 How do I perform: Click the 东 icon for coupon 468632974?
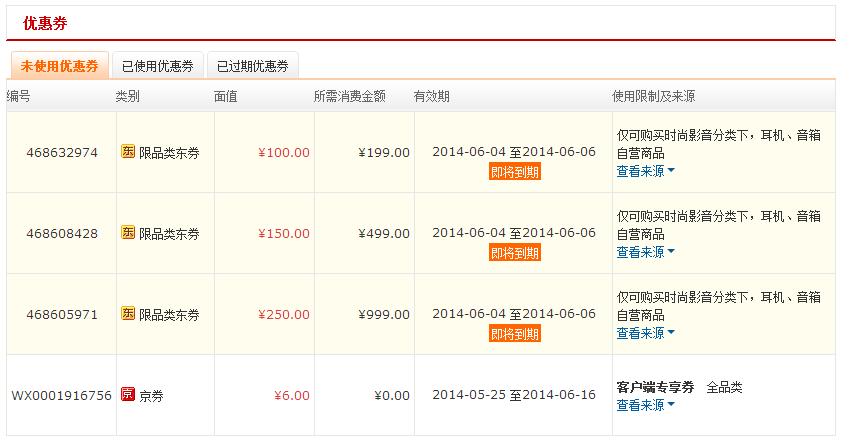pyautogui.click(x=128, y=152)
